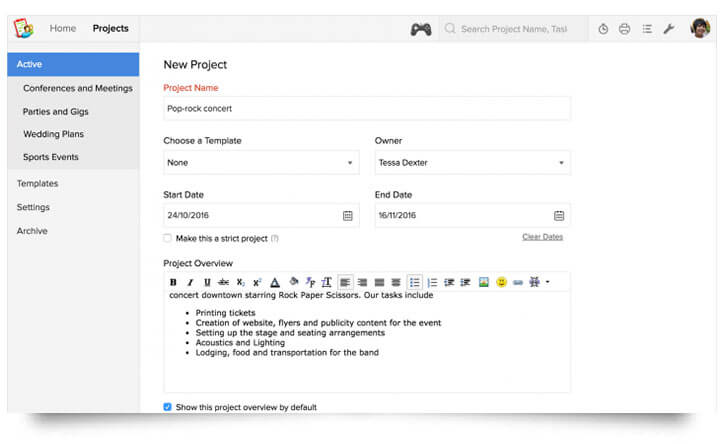Open the user profile avatar

tap(700, 28)
